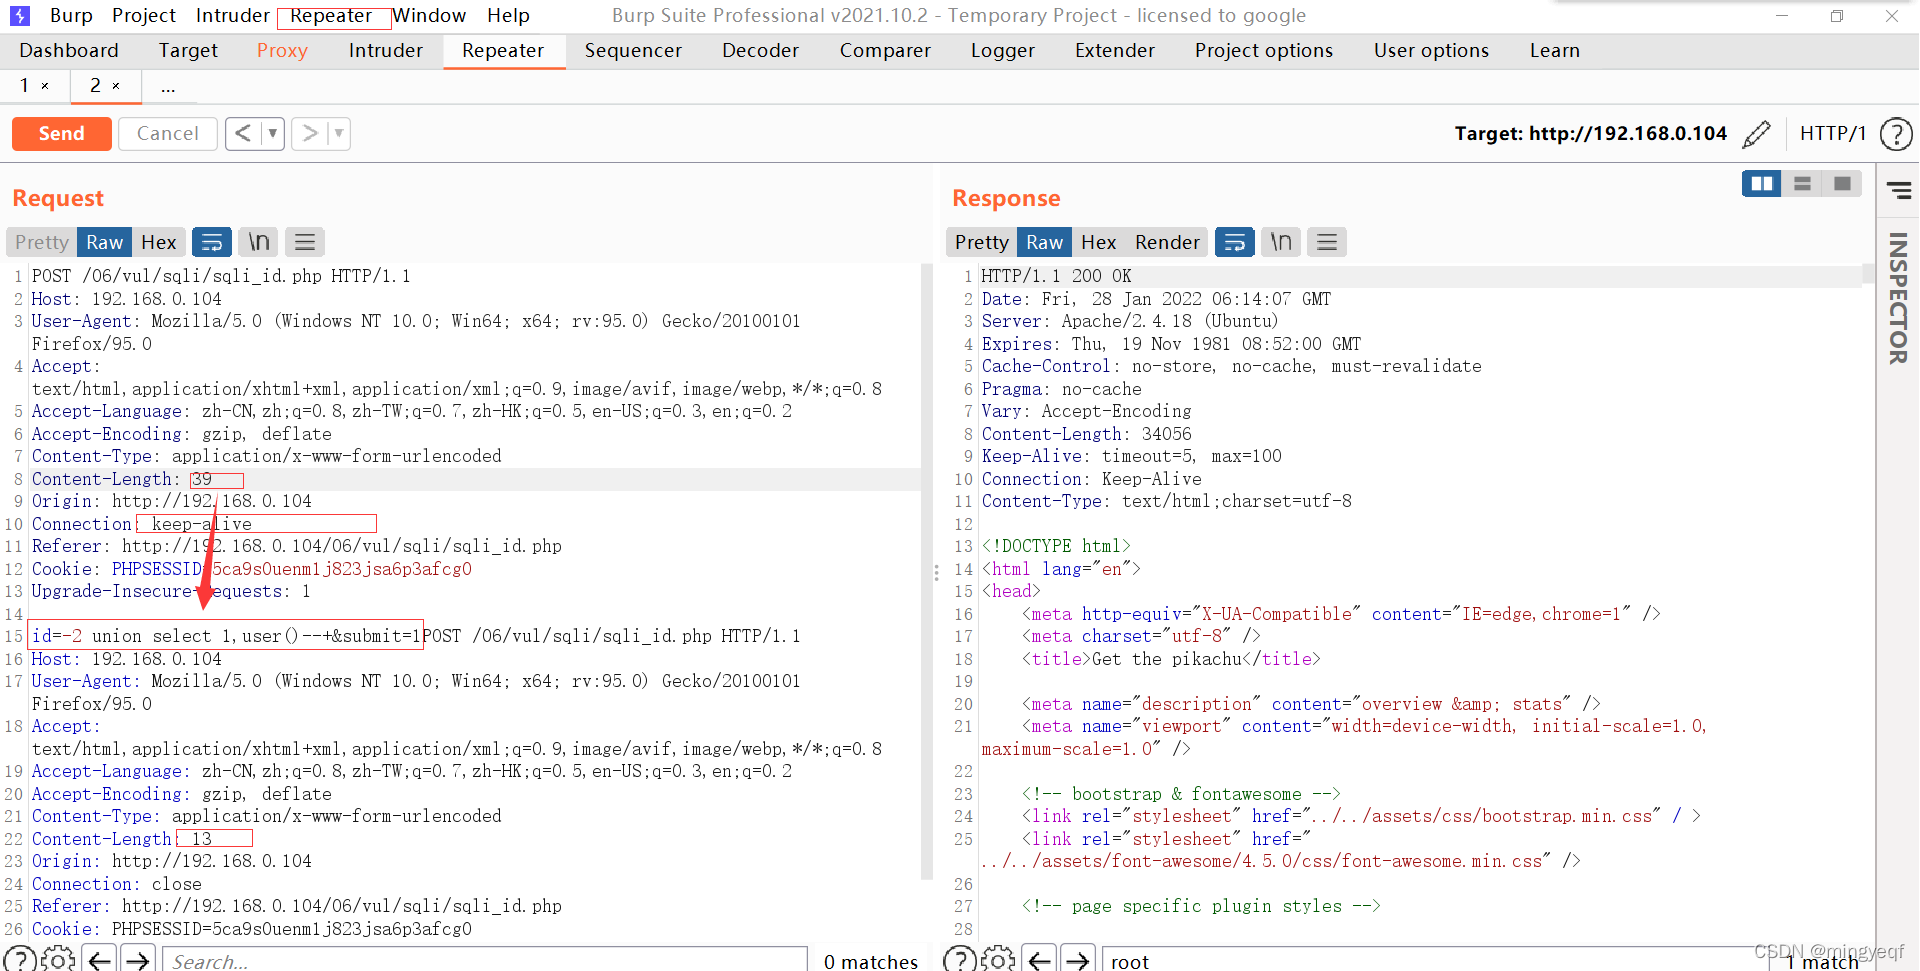Screen dimensions: 1920x971
Task: Open Response search help icon
Action: pos(960,960)
